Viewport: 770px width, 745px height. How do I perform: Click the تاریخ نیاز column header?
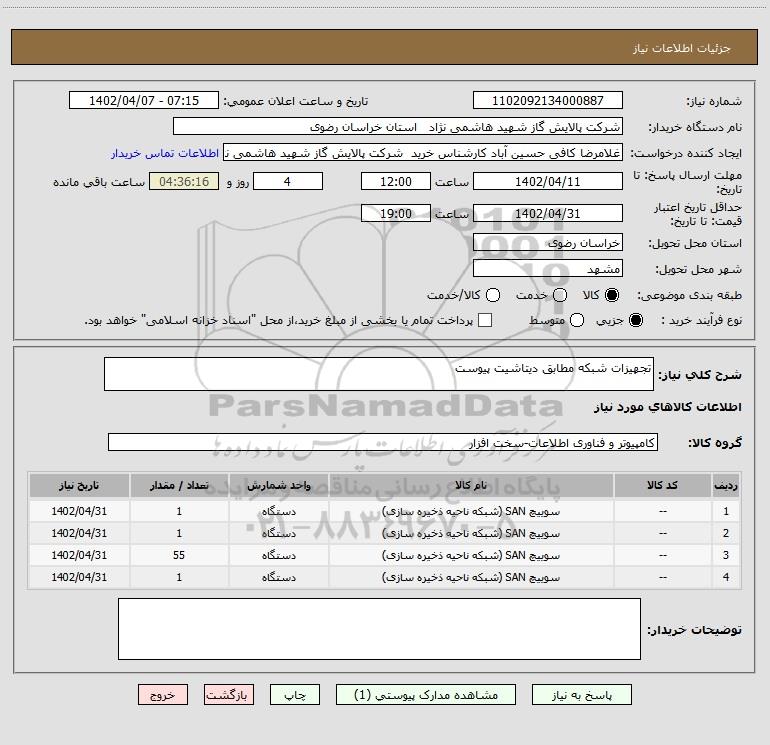[x=79, y=486]
